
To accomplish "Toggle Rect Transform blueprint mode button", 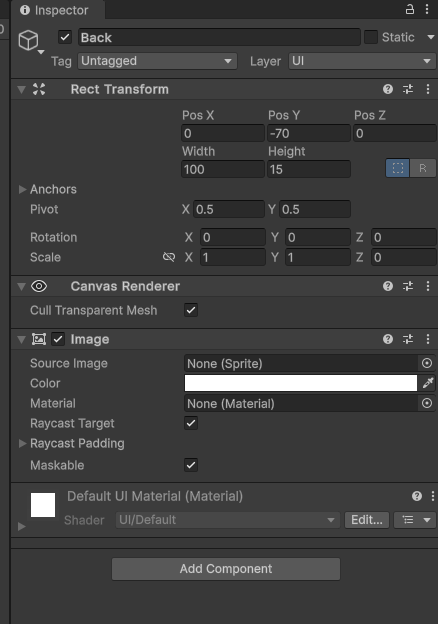I will pos(397,168).
